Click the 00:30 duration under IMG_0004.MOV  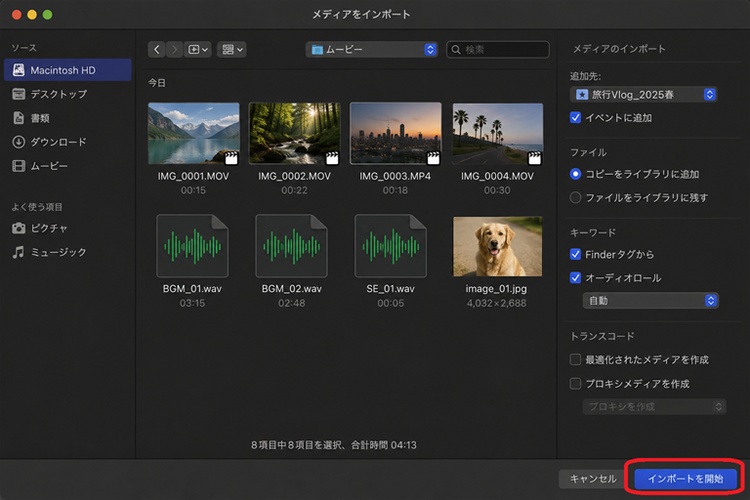point(497,190)
